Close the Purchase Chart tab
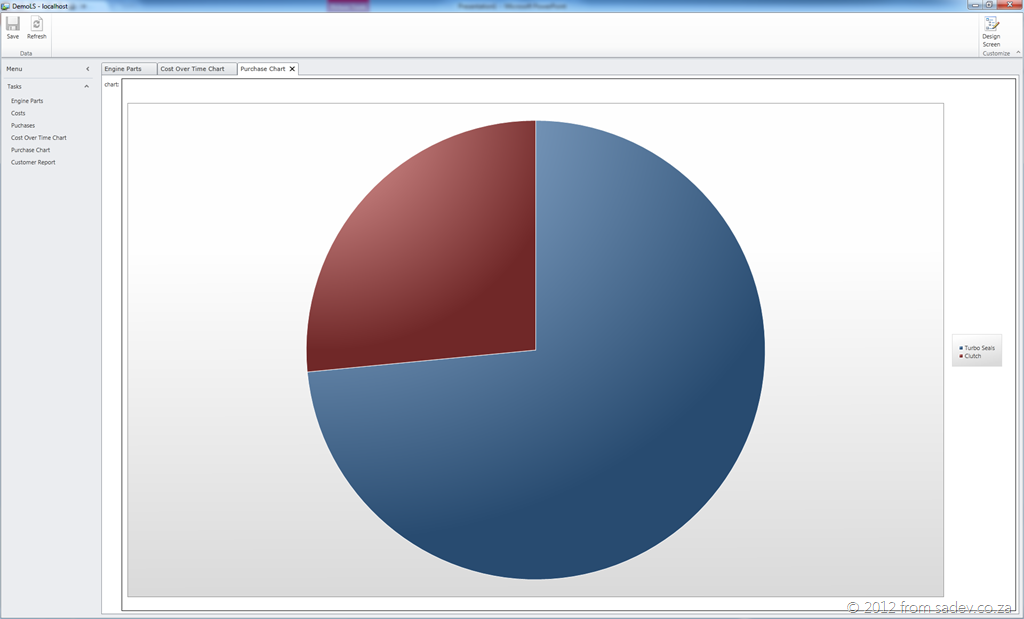The width and height of the screenshot is (1024, 619). pyautogui.click(x=292, y=69)
